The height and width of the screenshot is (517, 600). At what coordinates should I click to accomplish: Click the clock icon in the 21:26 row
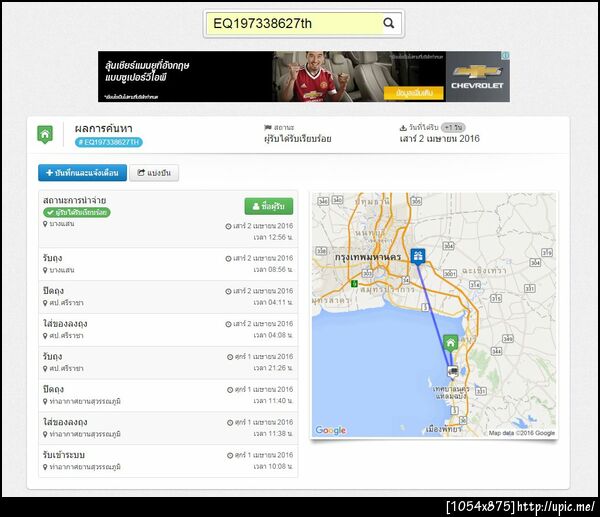click(x=230, y=357)
